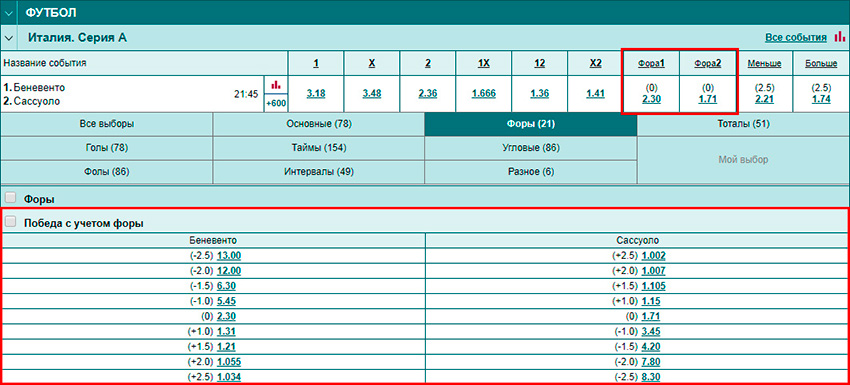Image resolution: width=850 pixels, height=385 pixels.
Task: Click the Больше column header
Action: 821,63
